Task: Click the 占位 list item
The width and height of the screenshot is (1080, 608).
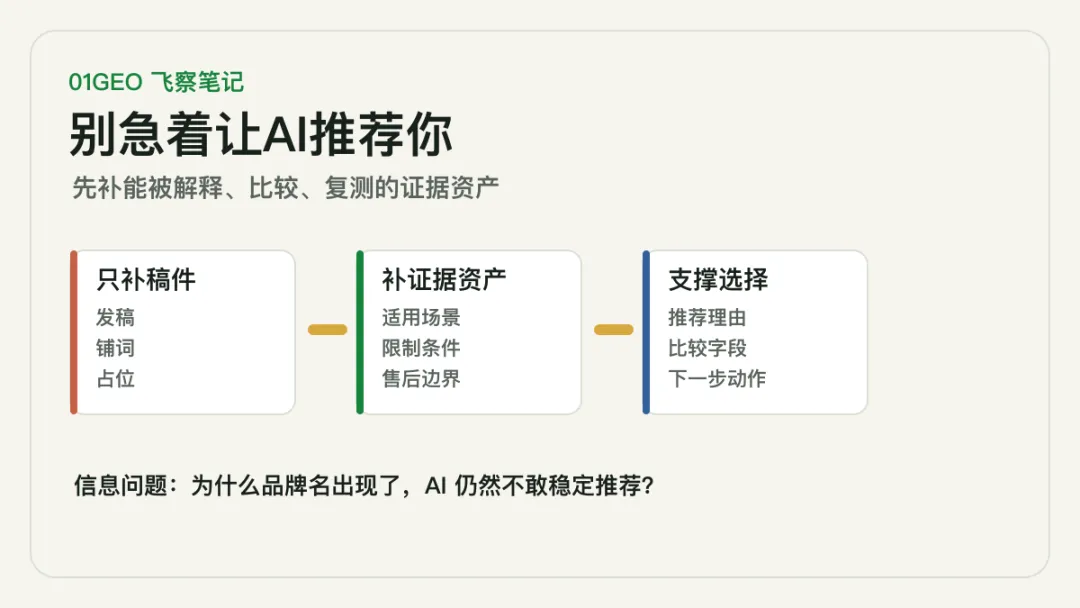Action: tap(115, 378)
